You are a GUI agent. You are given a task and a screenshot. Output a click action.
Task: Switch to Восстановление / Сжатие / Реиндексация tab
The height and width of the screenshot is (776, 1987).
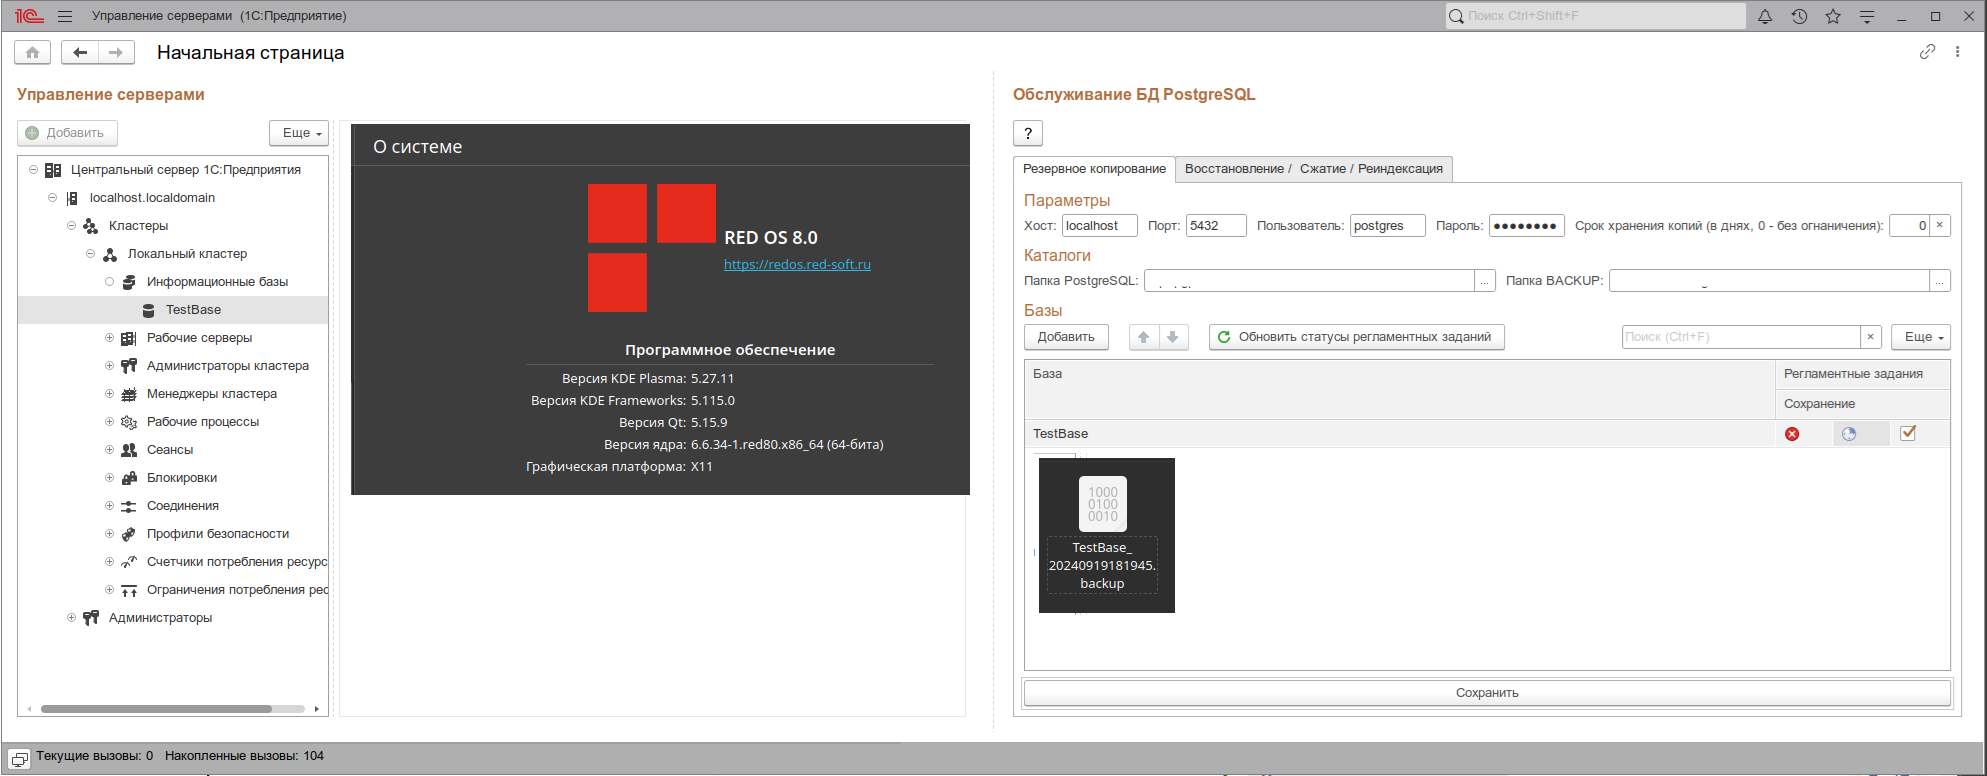pyautogui.click(x=1313, y=169)
